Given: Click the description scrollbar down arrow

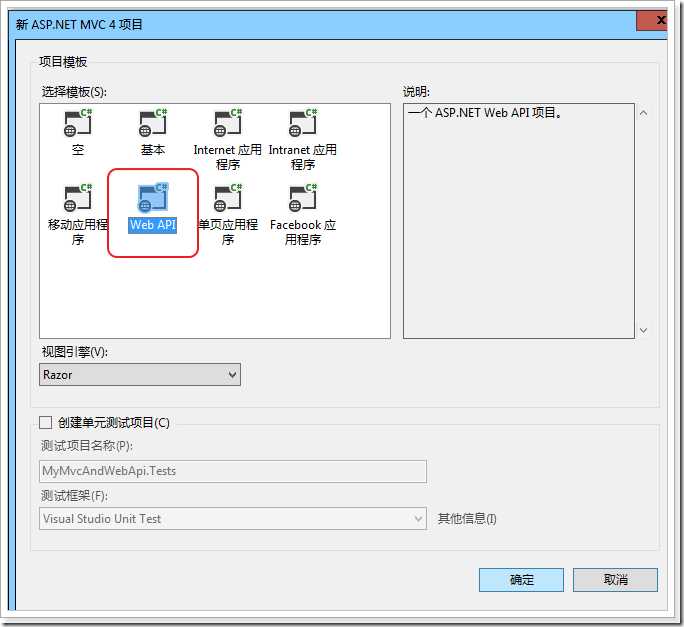Looking at the screenshot, I should coord(643,330).
